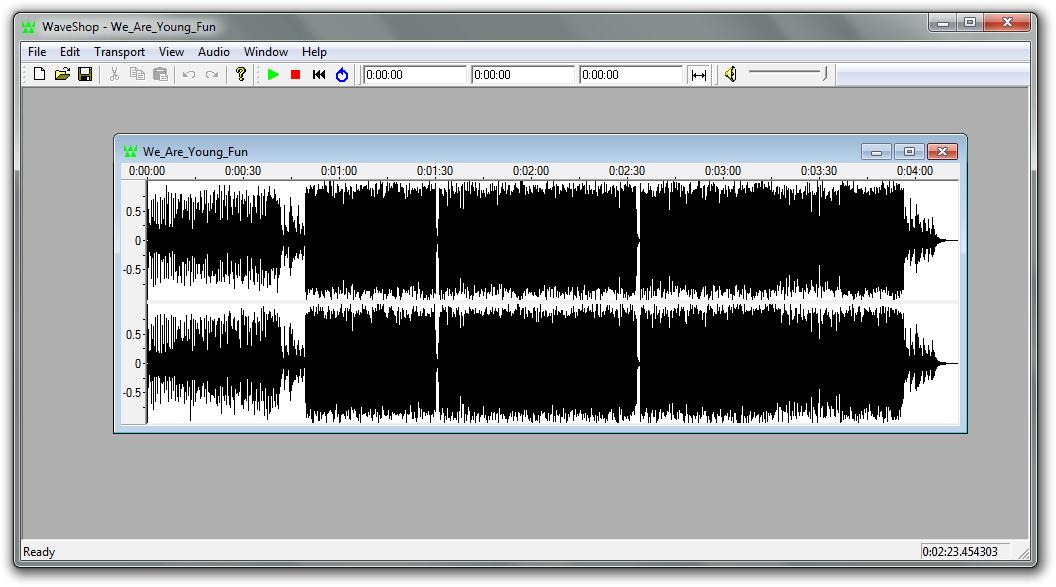Click the New file icon
The width and height of the screenshot is (1056, 587).
pos(40,74)
